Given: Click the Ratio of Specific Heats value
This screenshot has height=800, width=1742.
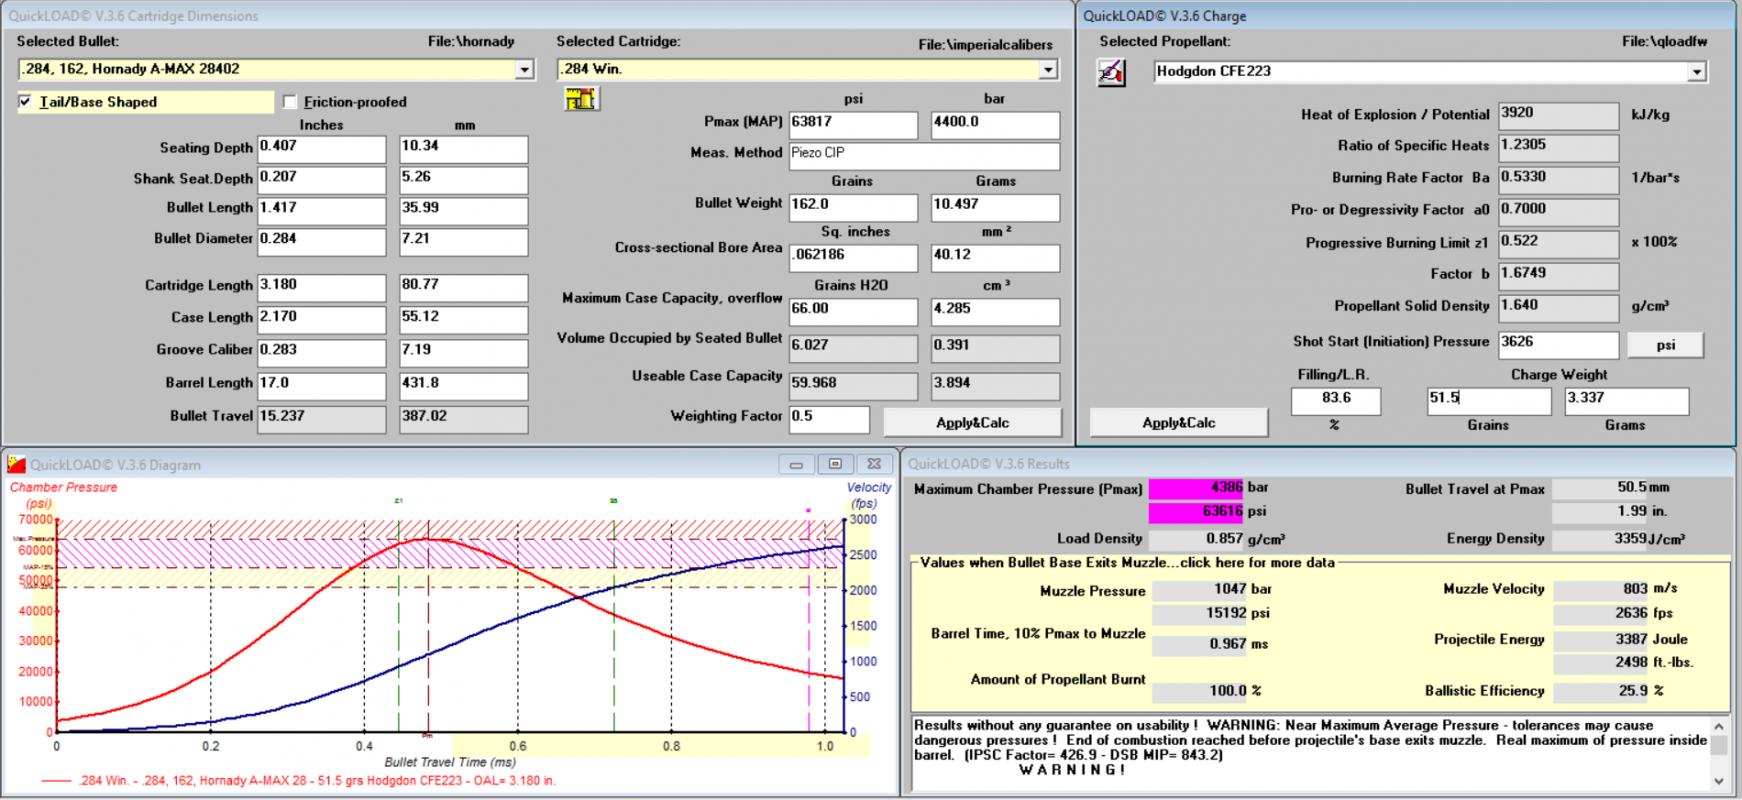Looking at the screenshot, I should click(x=1558, y=148).
